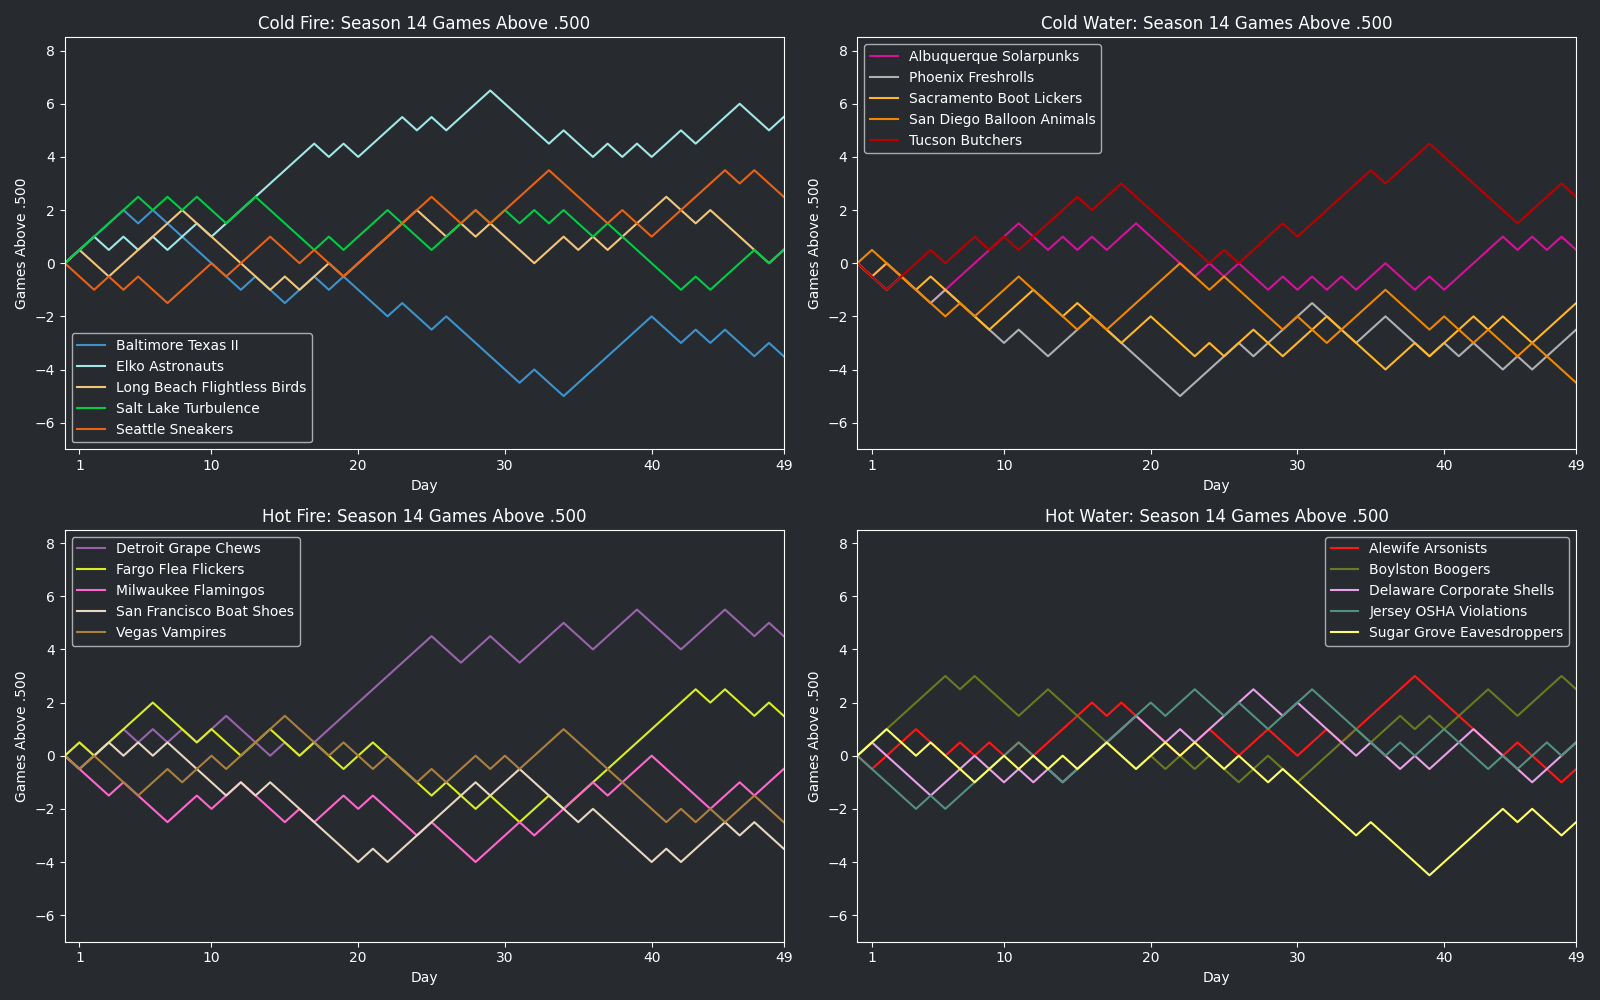The height and width of the screenshot is (1000, 1600).
Task: Click the Vegas Vampires legend entry
Action: coord(170,633)
